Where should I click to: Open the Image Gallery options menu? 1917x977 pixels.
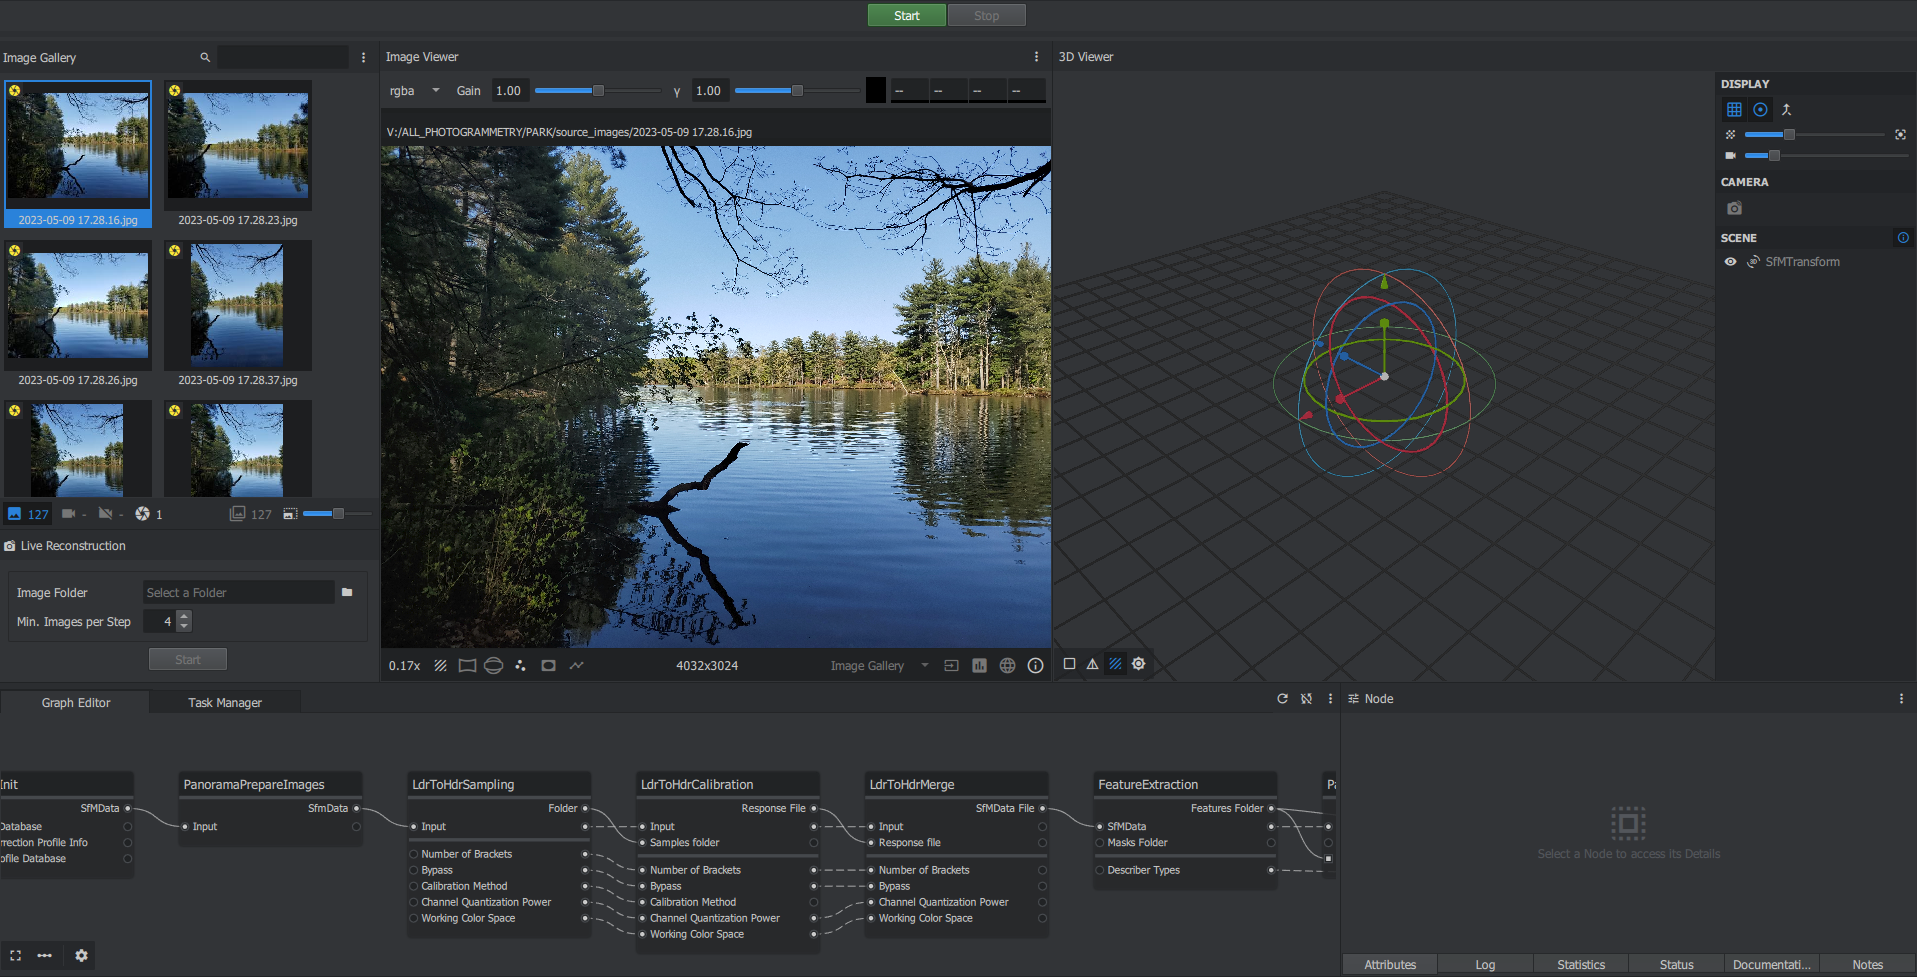pyautogui.click(x=363, y=58)
